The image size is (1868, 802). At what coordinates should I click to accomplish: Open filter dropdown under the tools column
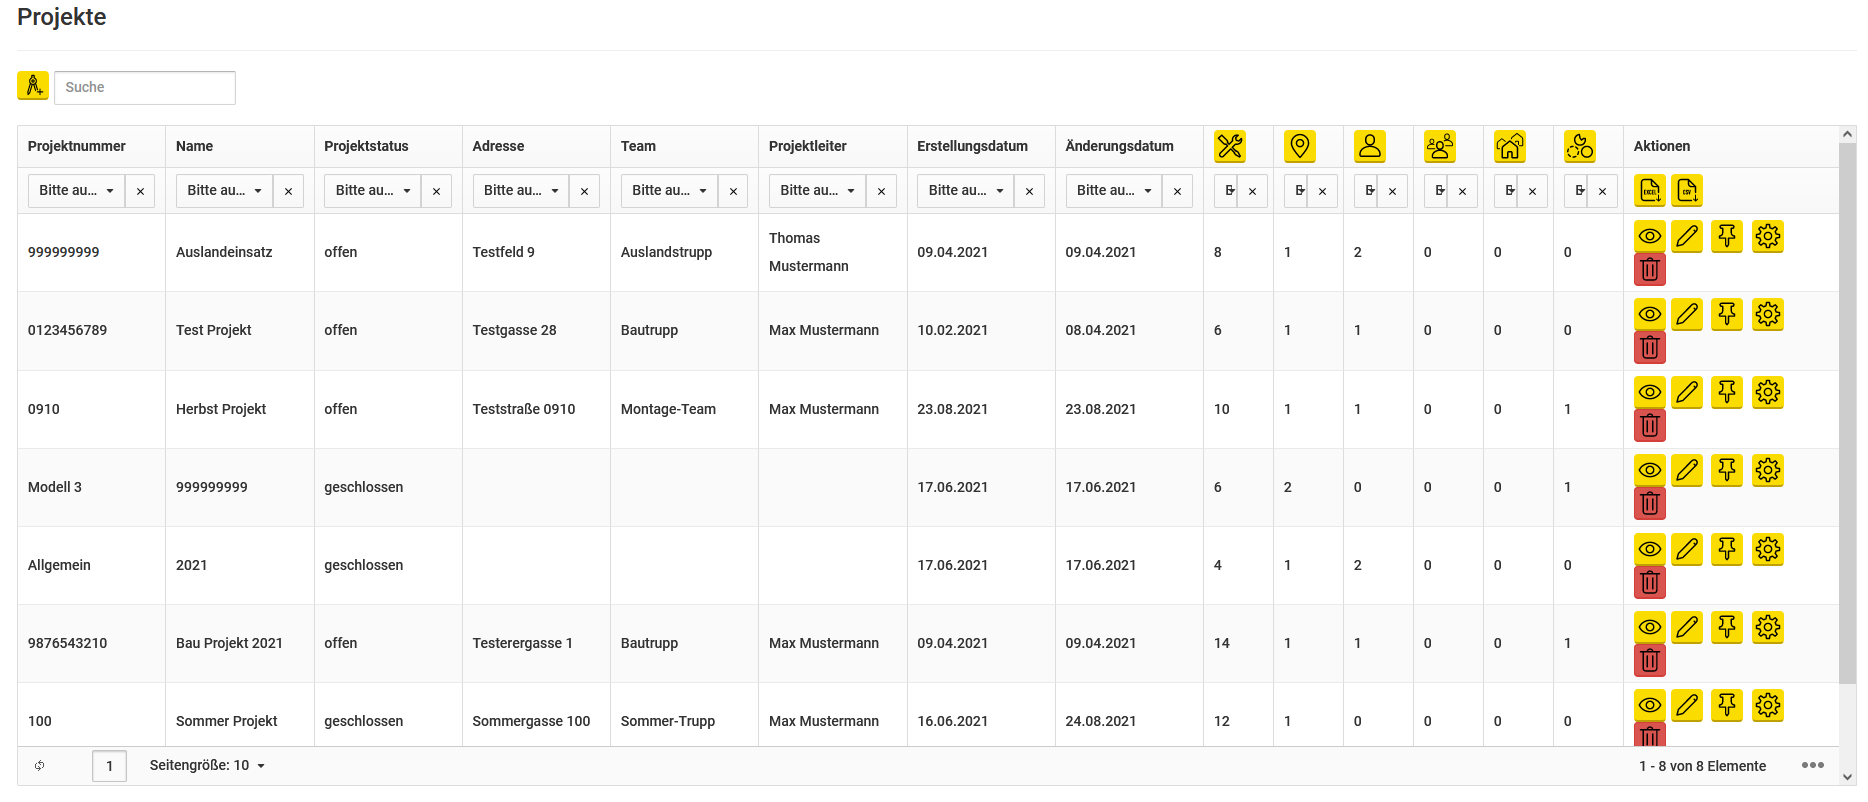coord(1226,190)
